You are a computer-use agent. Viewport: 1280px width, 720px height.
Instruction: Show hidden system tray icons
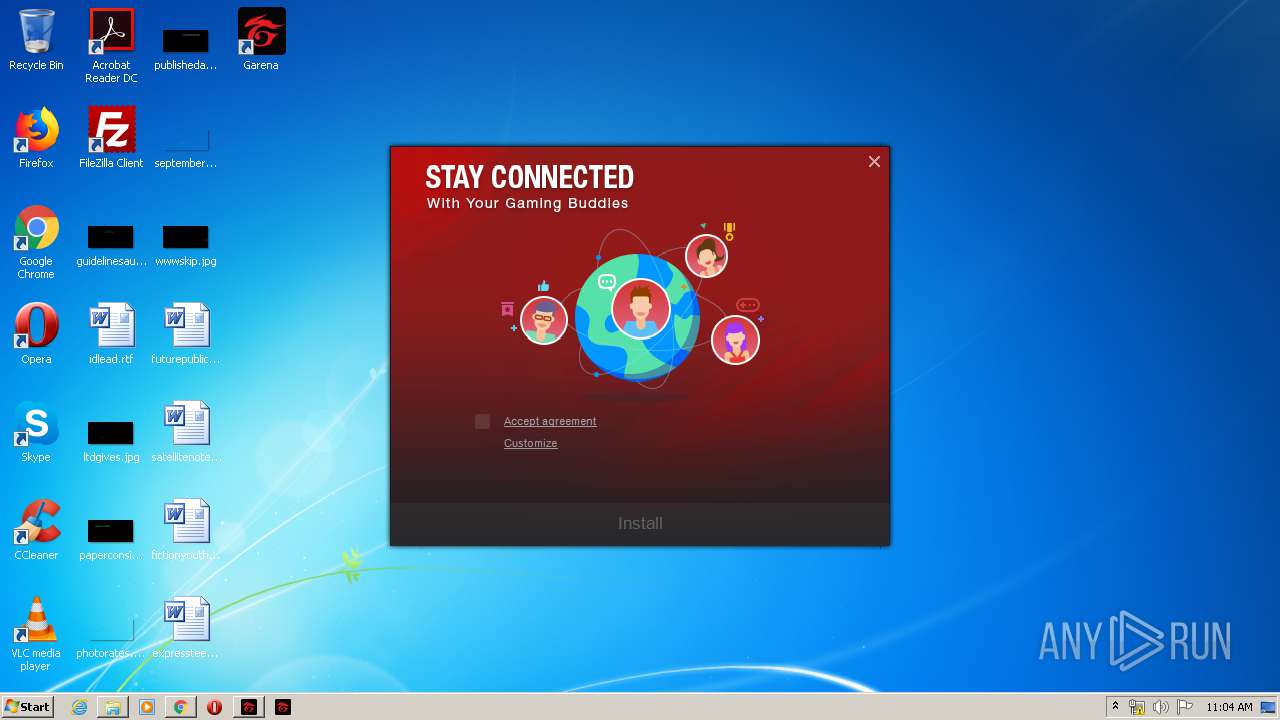tap(1116, 707)
